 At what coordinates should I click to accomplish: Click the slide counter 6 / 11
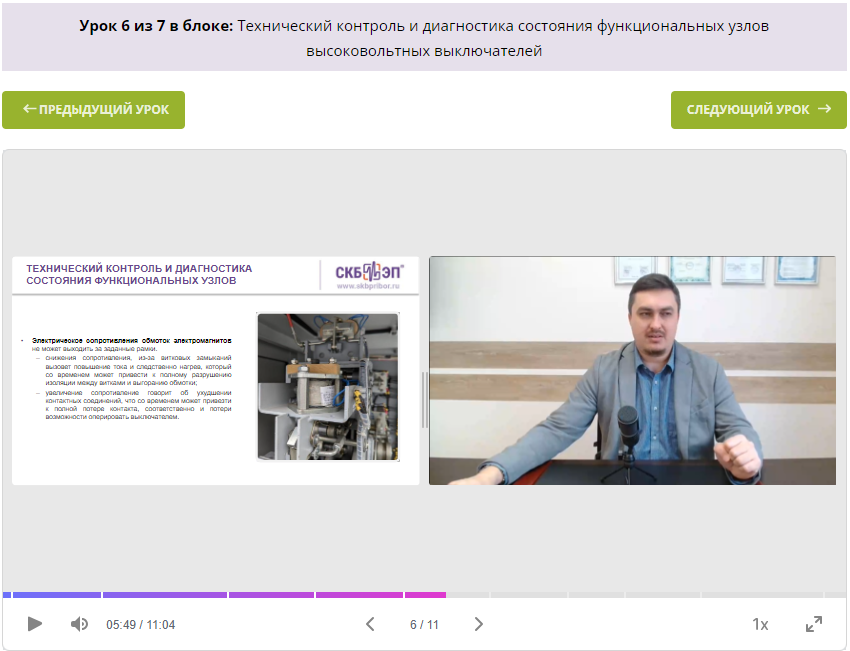coord(424,624)
